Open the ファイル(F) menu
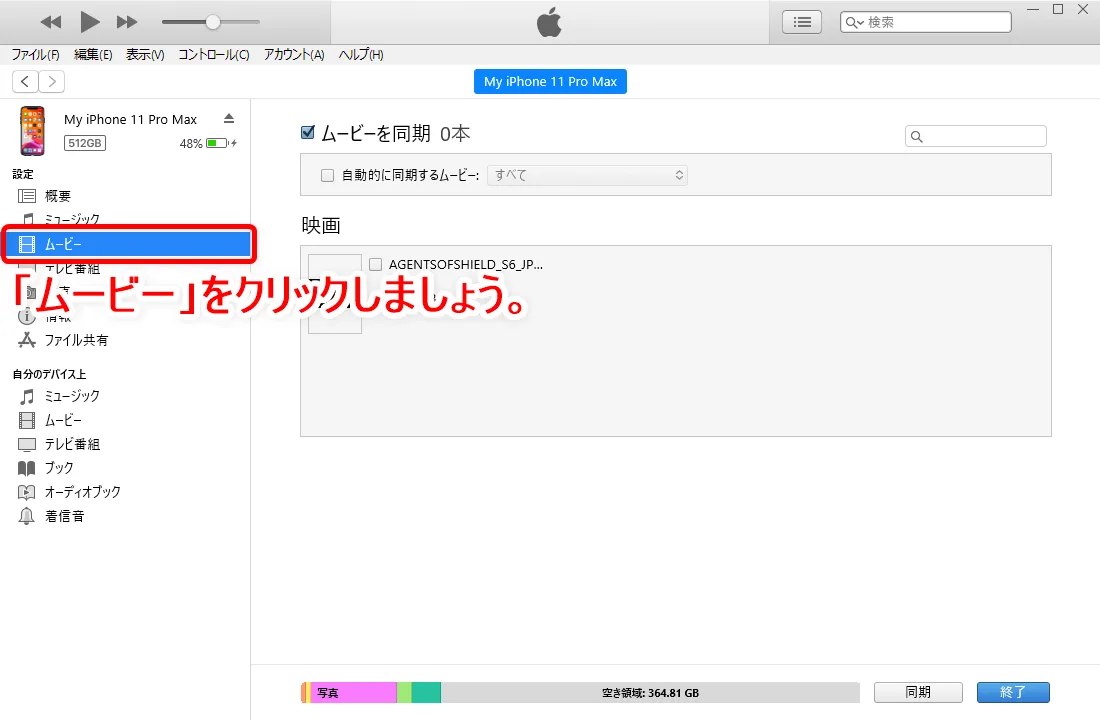 click(35, 55)
